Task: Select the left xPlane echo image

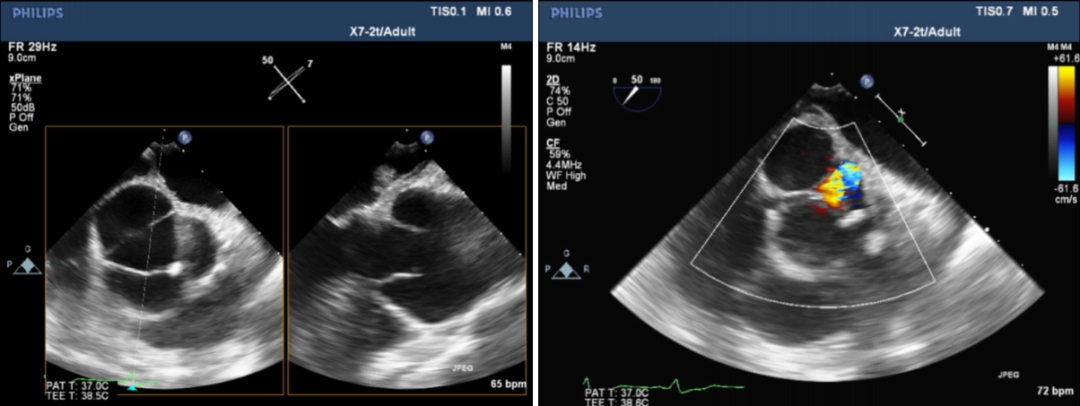Action: [163, 259]
